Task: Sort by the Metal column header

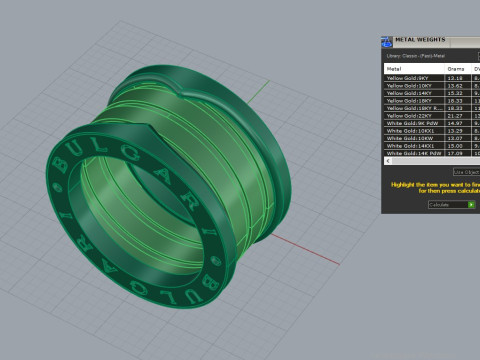Action: point(414,69)
